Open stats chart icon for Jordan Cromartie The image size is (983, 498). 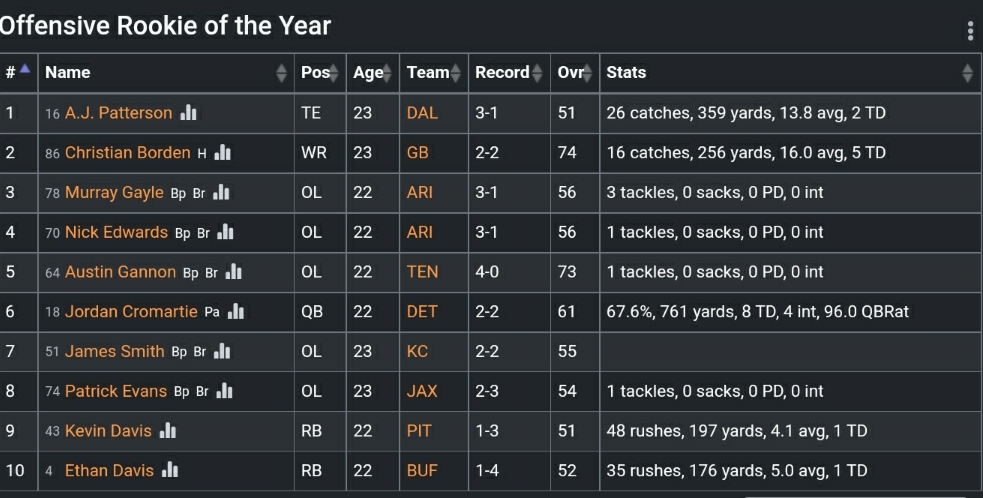236,312
